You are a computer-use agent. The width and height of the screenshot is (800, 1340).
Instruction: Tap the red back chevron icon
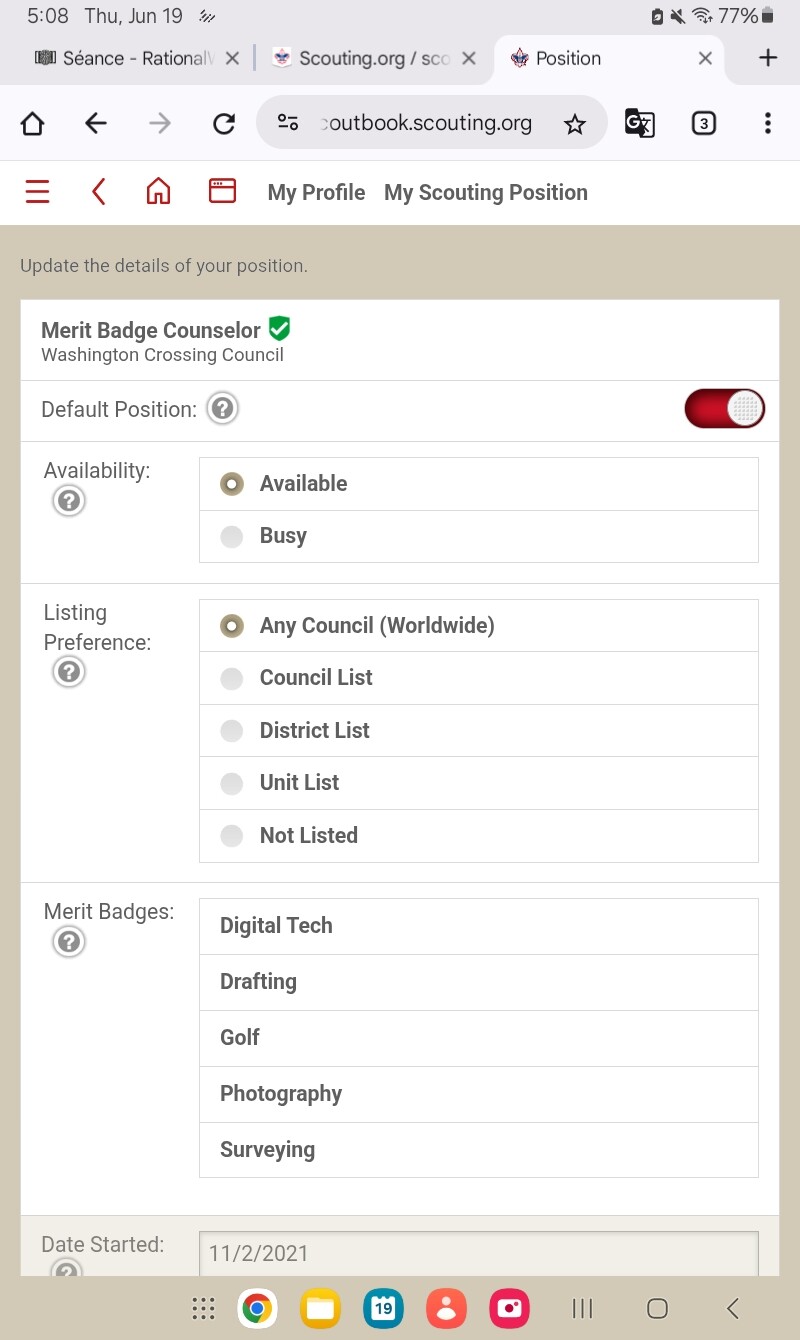pos(98,192)
